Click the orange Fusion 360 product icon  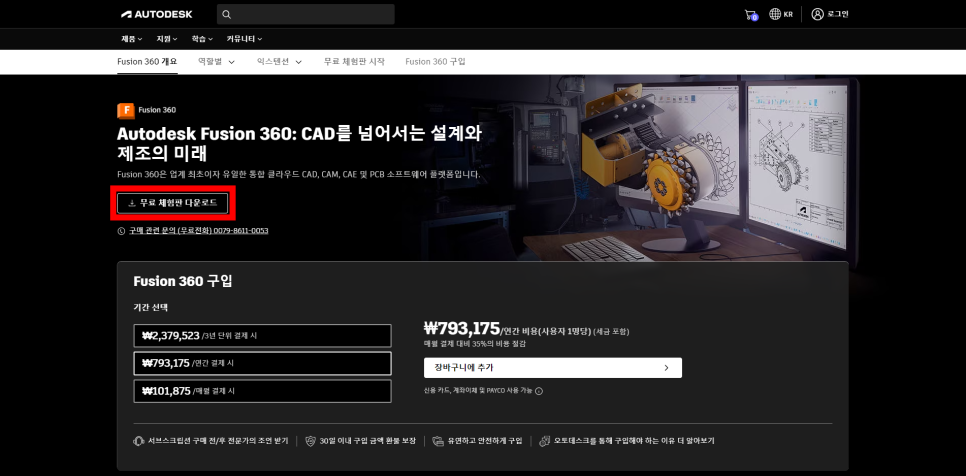[126, 110]
